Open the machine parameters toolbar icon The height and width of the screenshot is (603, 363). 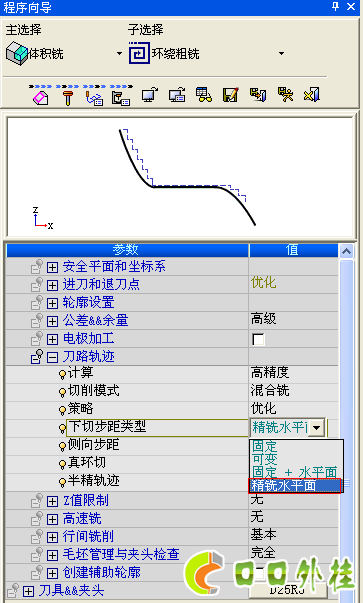pos(121,98)
